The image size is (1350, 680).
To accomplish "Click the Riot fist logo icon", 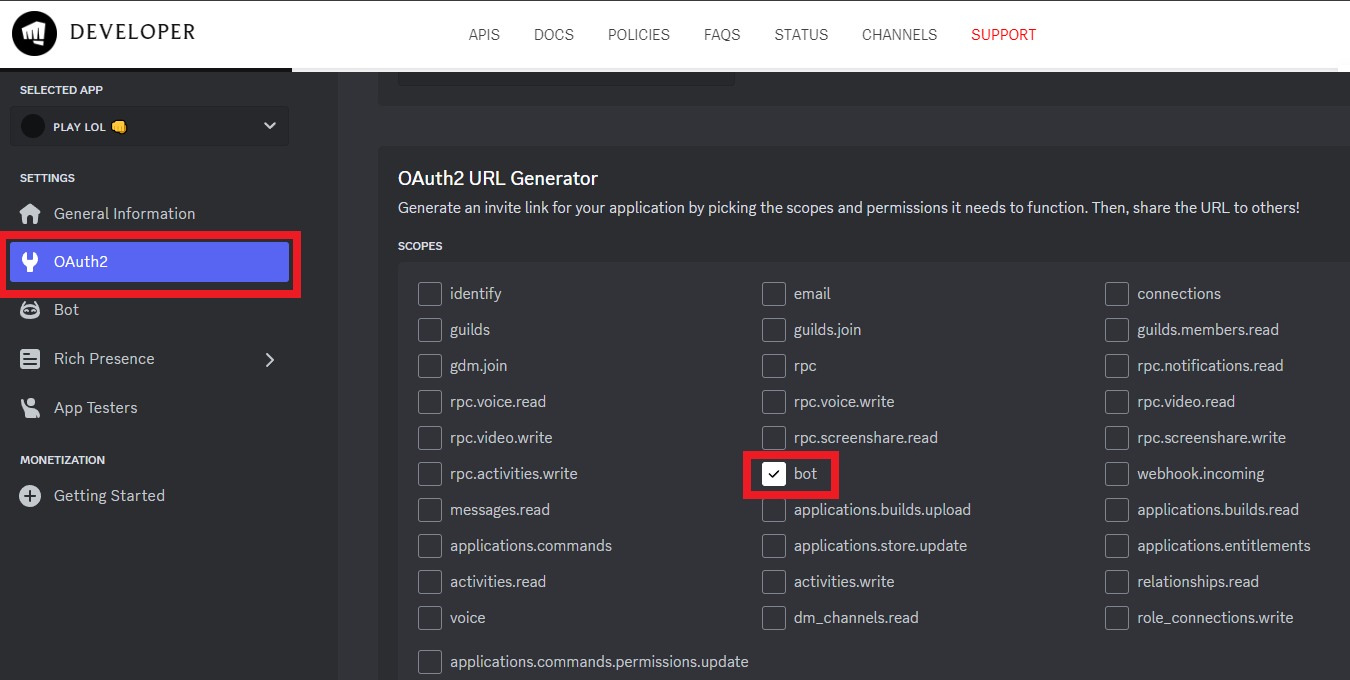I will pyautogui.click(x=35, y=34).
